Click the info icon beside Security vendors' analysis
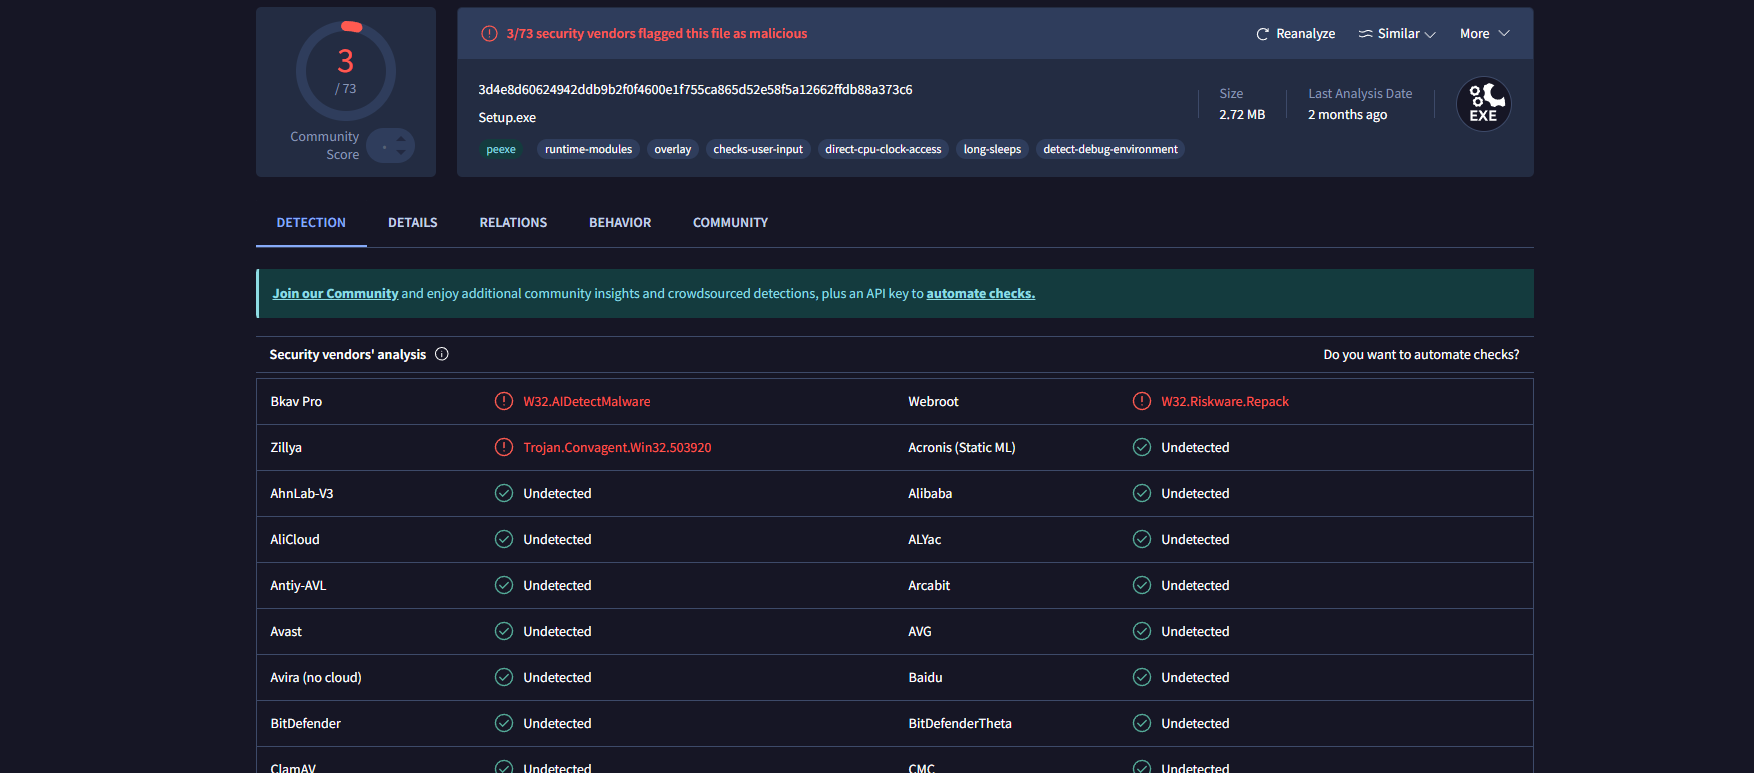This screenshot has width=1754, height=773. point(442,354)
